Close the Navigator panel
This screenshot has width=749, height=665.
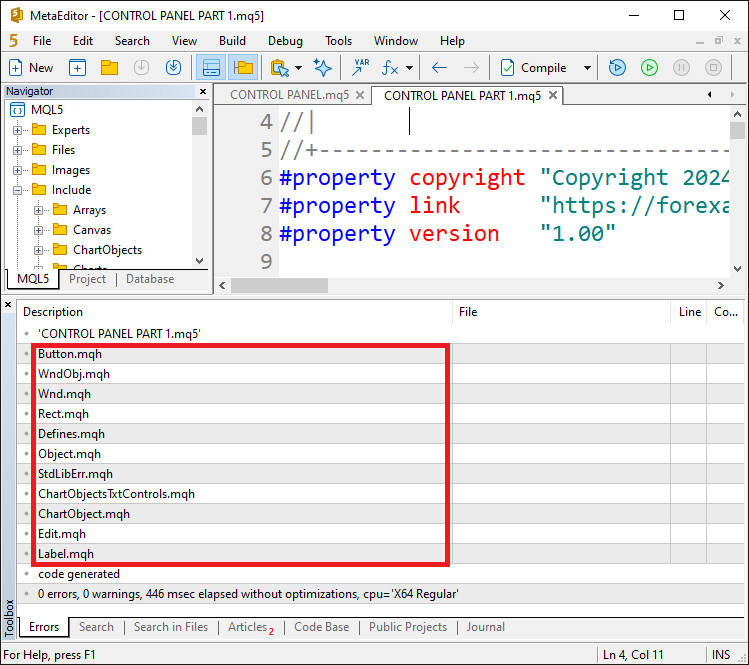pos(203,91)
